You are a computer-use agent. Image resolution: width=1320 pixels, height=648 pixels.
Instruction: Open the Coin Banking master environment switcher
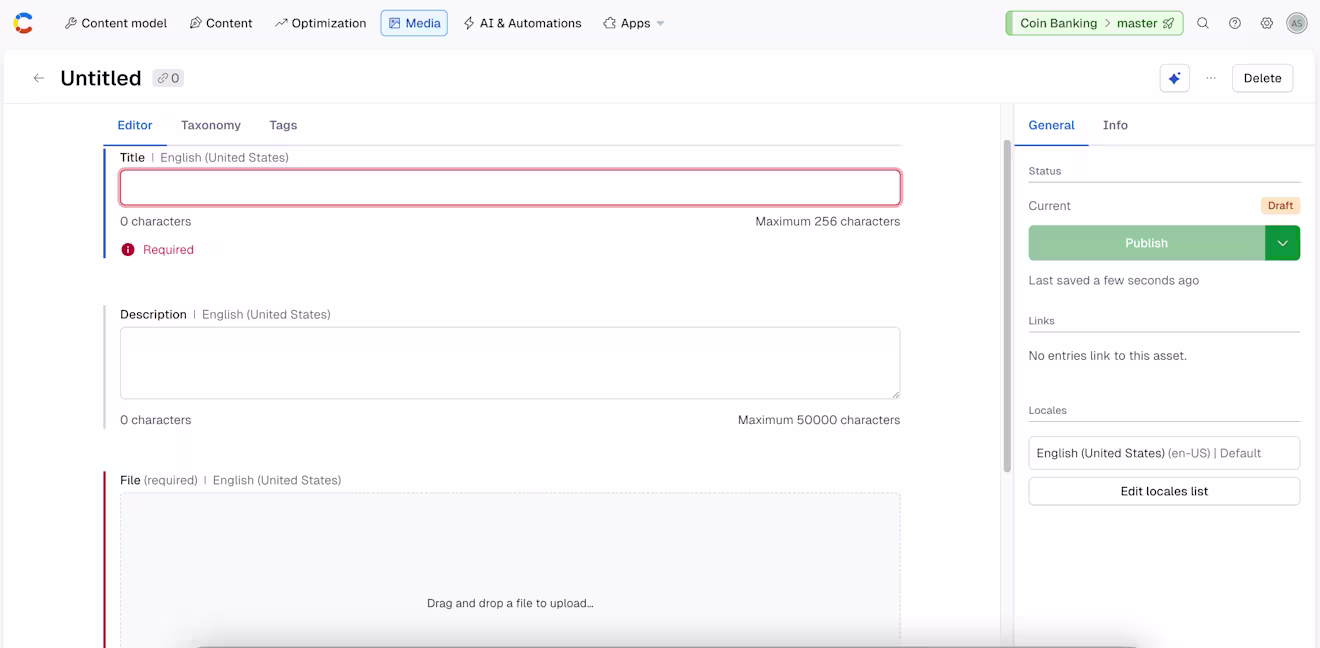[1094, 23]
